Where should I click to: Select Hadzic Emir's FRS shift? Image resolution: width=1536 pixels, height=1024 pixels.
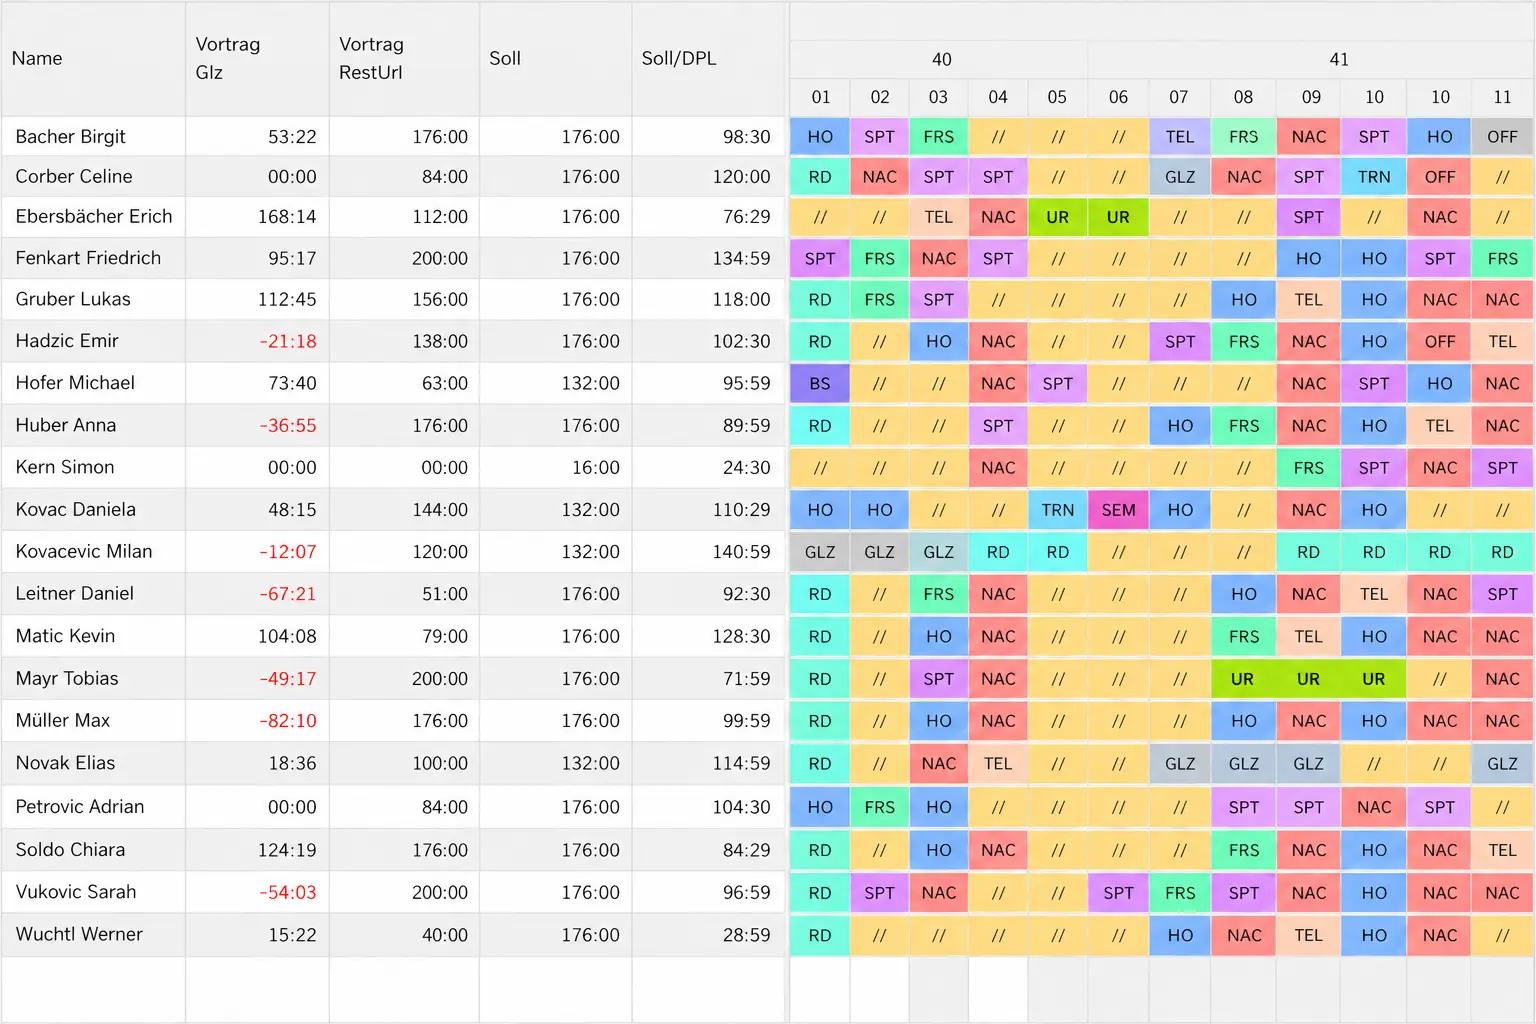coord(1243,342)
